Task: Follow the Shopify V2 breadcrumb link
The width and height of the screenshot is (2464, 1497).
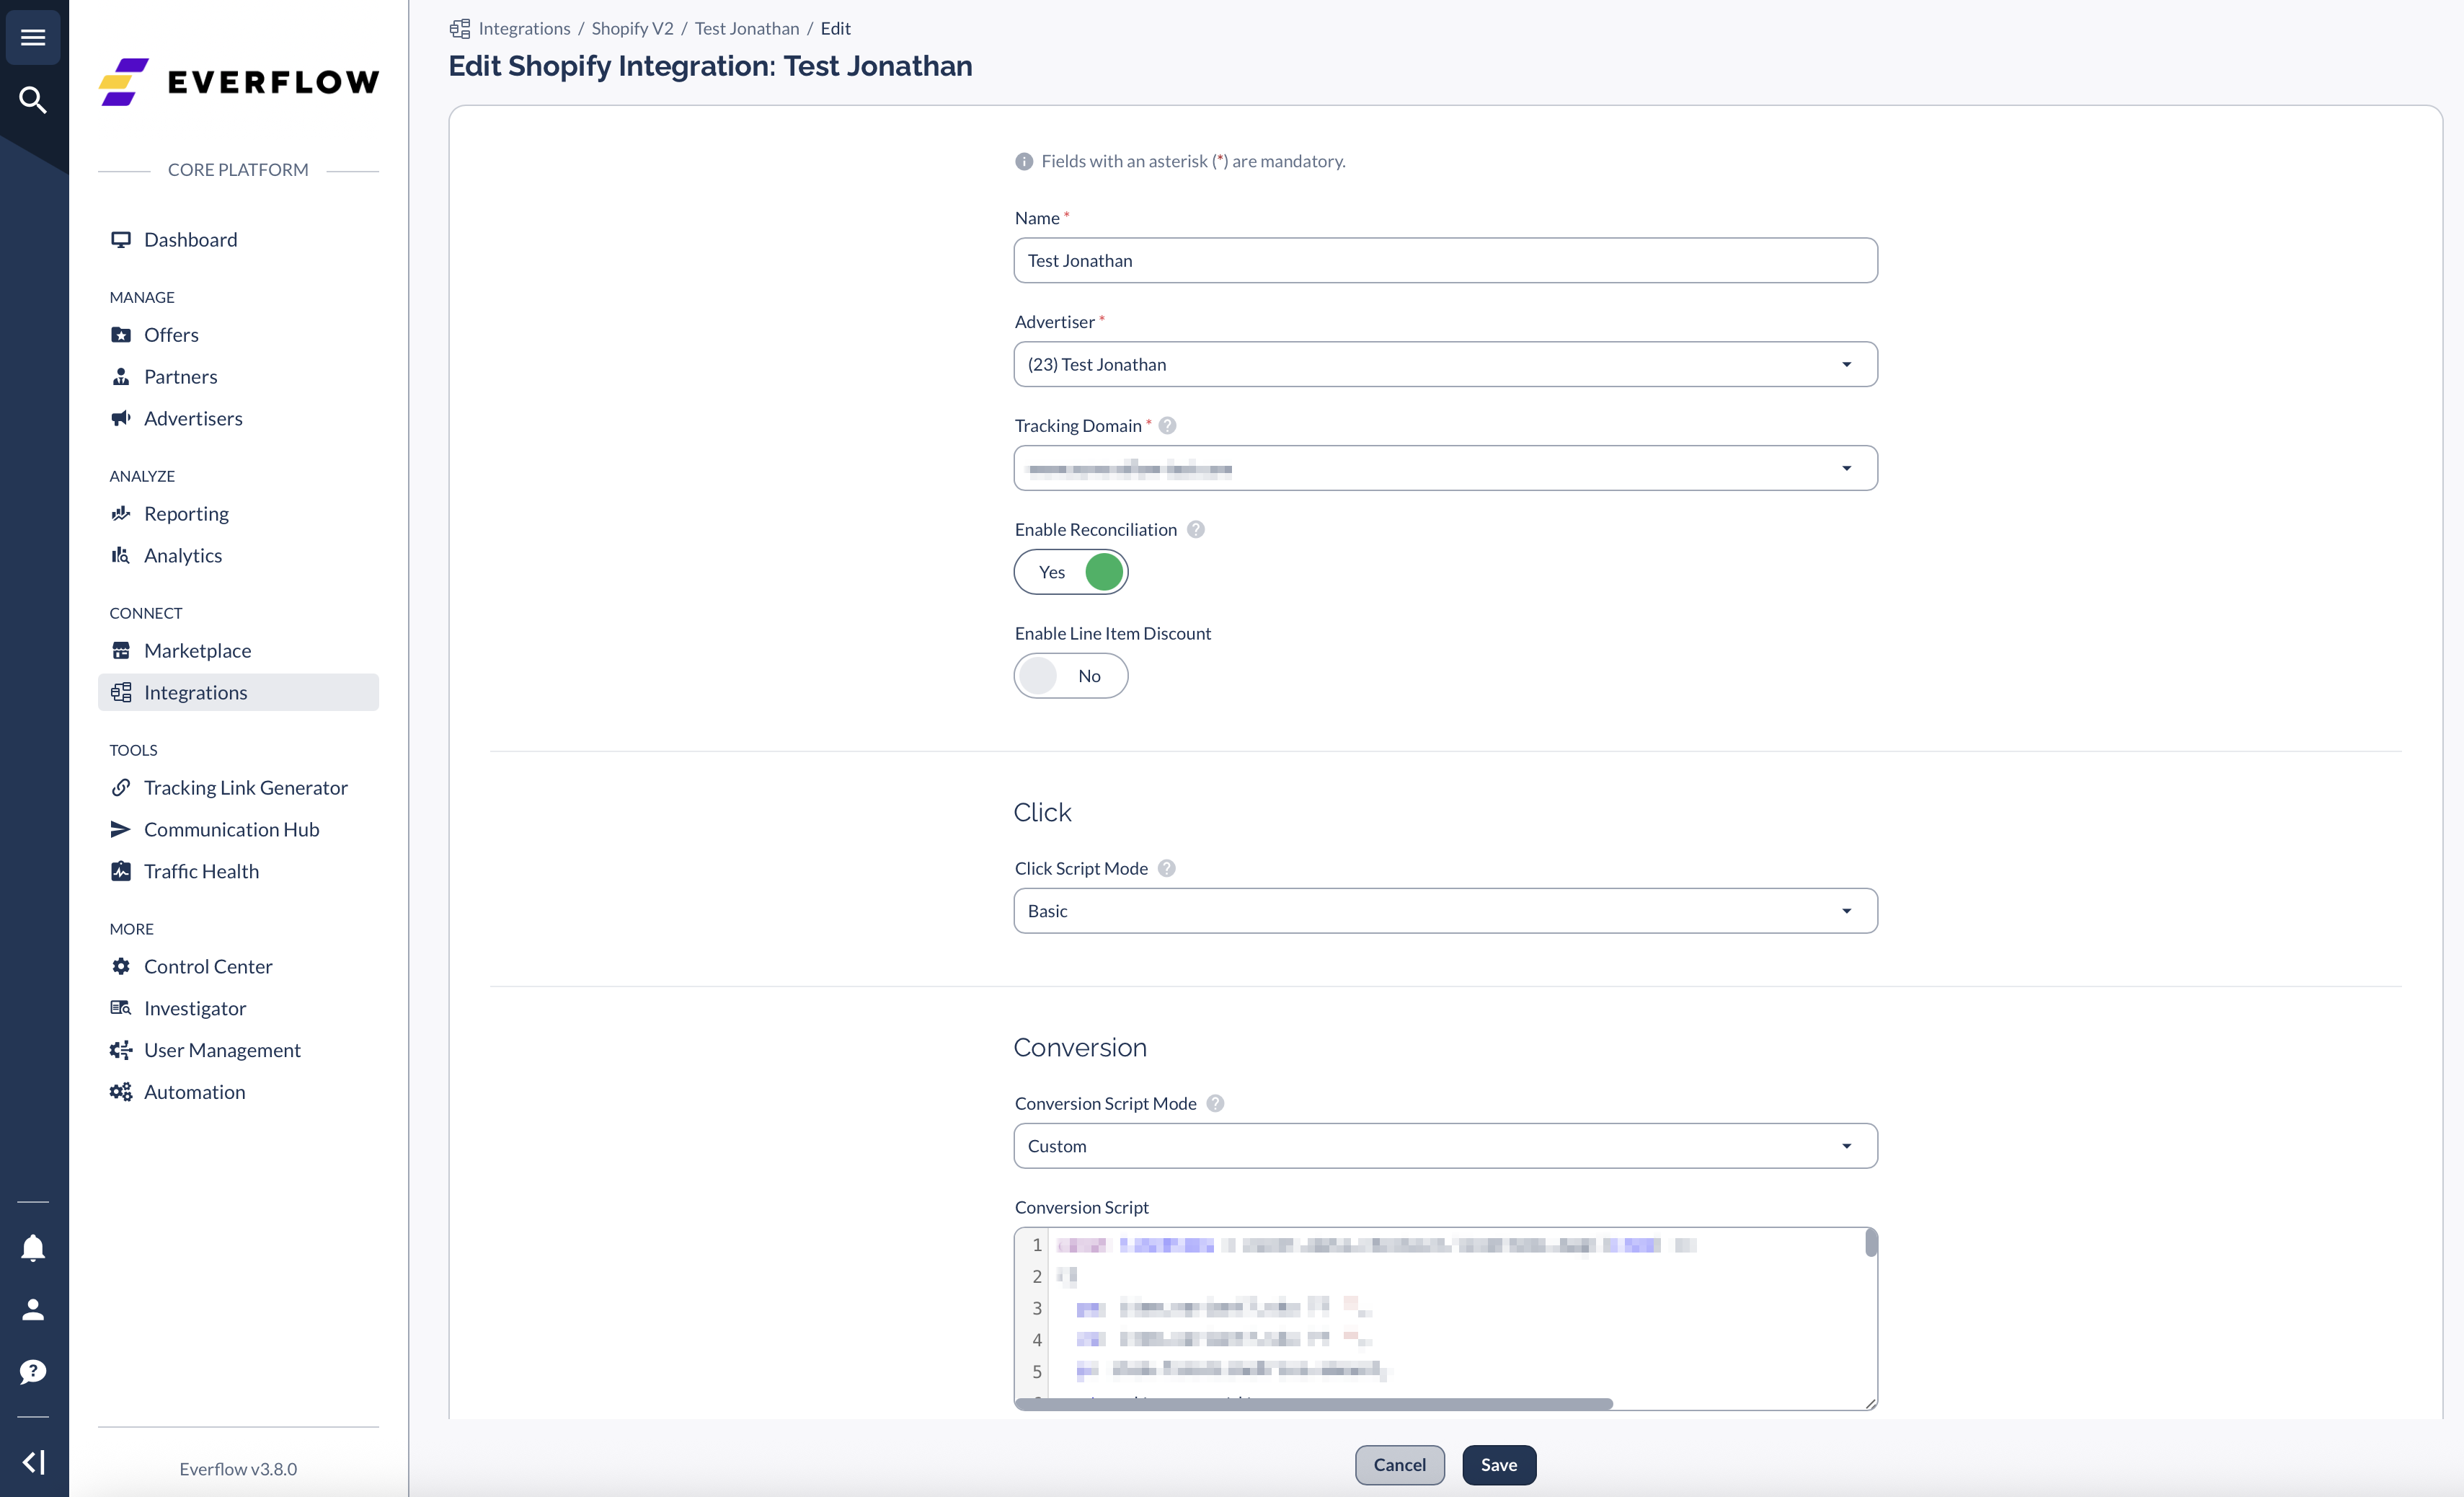Action: 632,29
